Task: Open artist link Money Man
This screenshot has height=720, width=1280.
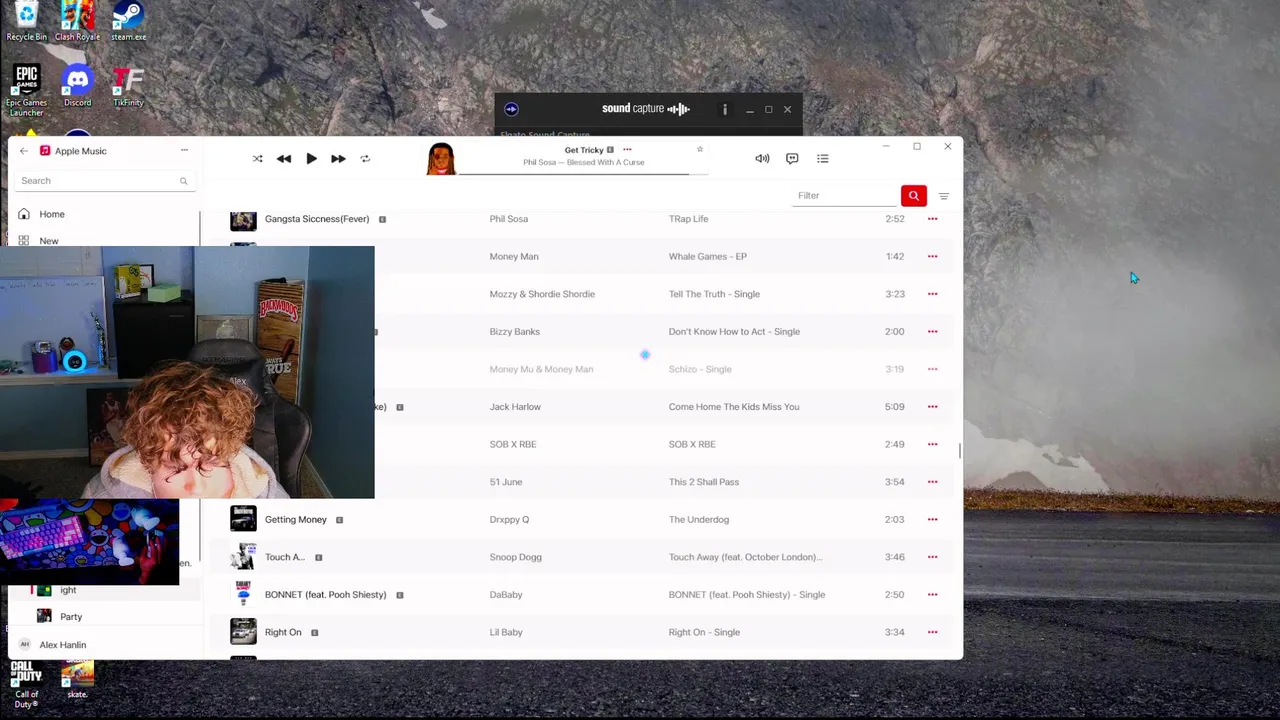Action: click(x=514, y=257)
